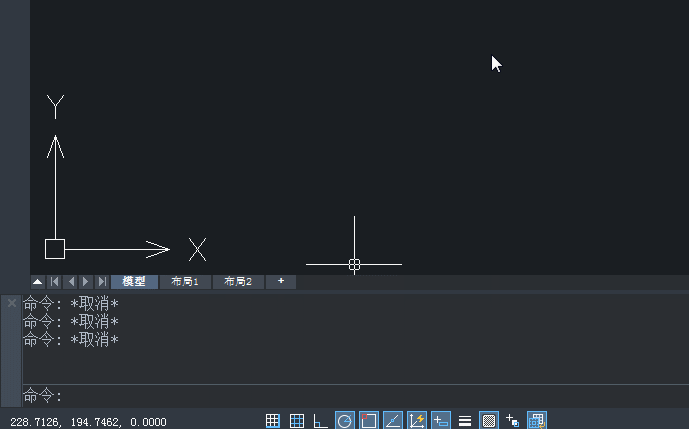Click the object snap tracking icon
This screenshot has height=429, width=689.
click(393, 421)
